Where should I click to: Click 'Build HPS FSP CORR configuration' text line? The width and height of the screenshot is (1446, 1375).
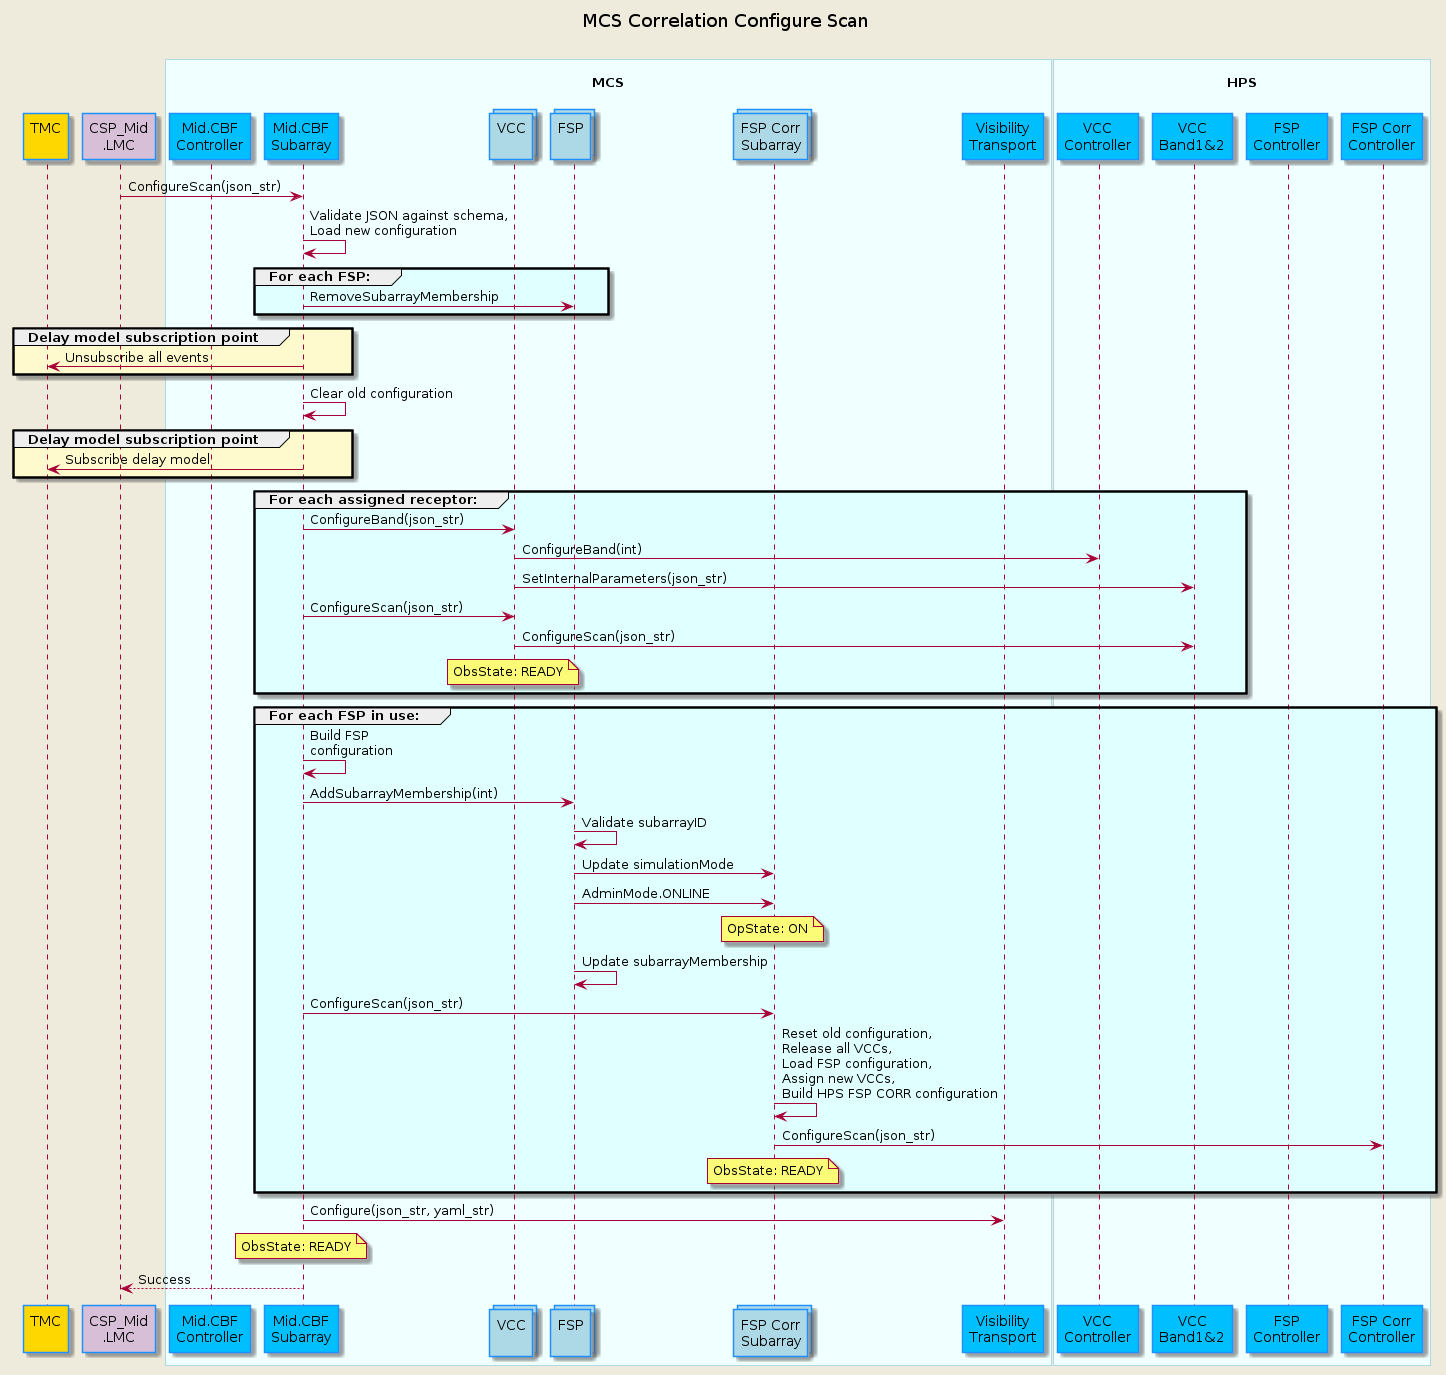(x=890, y=1094)
